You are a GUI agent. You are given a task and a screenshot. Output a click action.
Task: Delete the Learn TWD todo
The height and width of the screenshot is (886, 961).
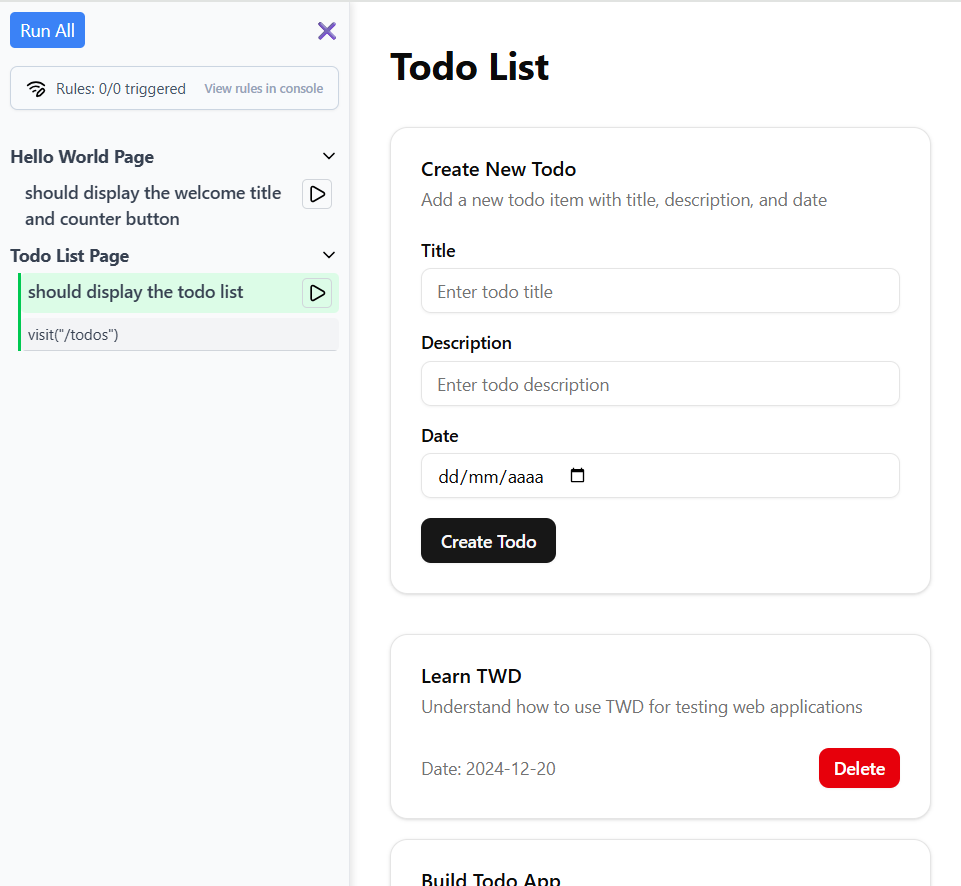point(858,768)
